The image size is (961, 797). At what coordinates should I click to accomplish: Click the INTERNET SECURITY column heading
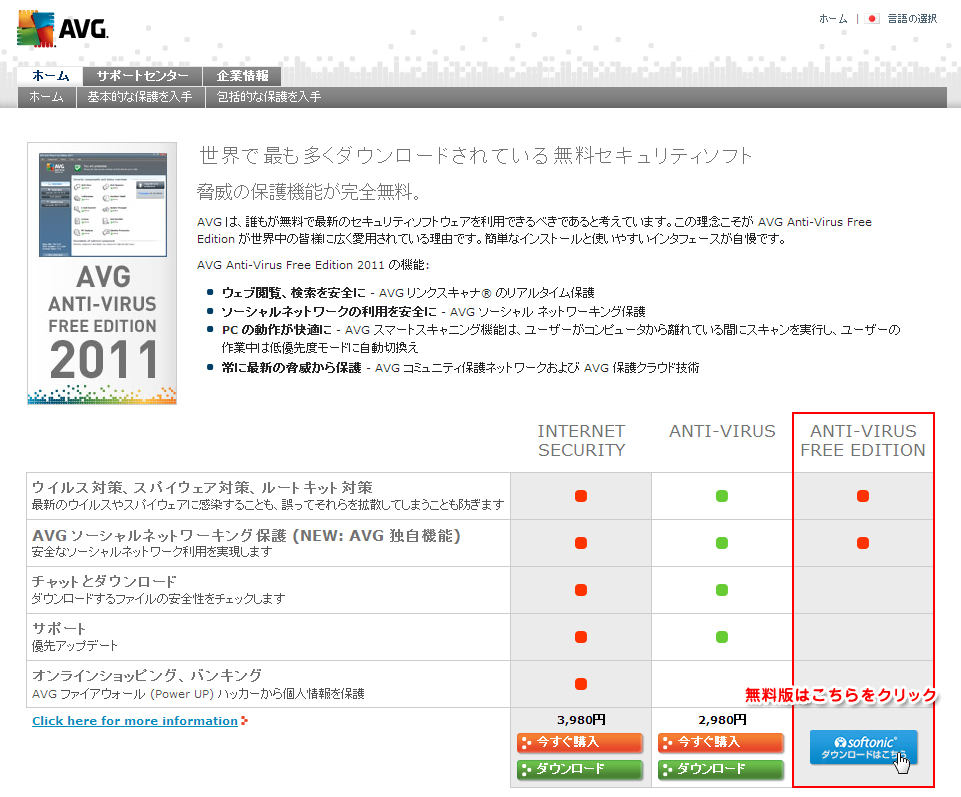tap(581, 441)
